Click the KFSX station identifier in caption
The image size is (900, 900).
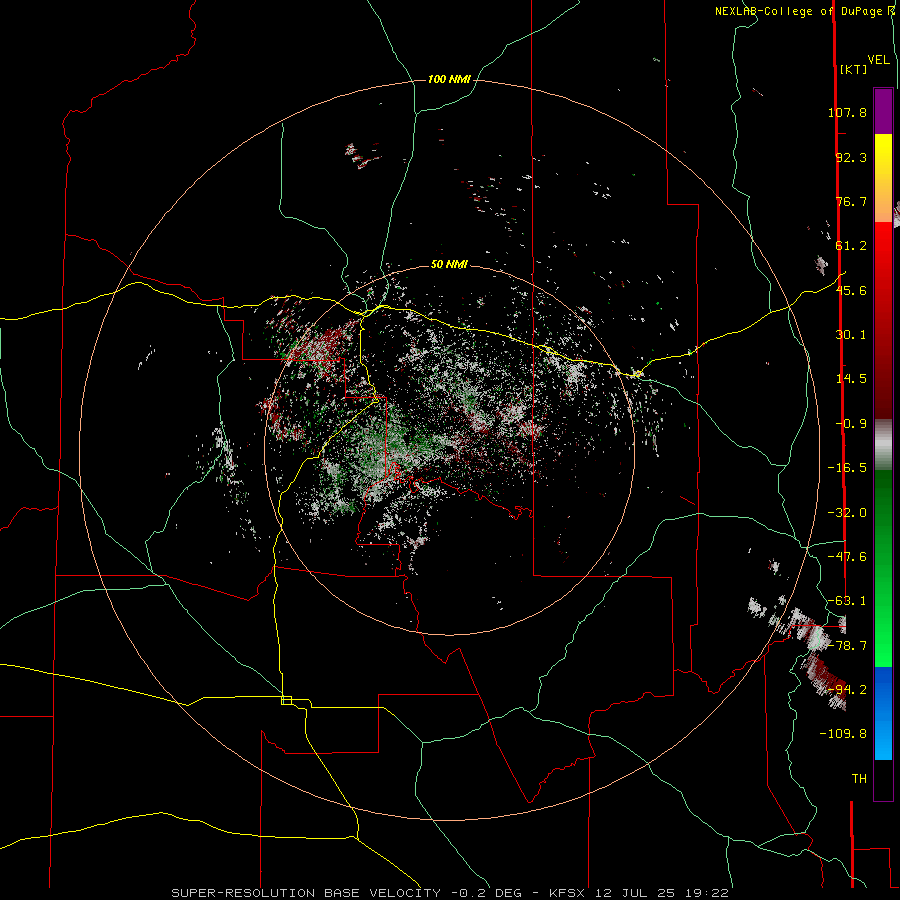565,893
